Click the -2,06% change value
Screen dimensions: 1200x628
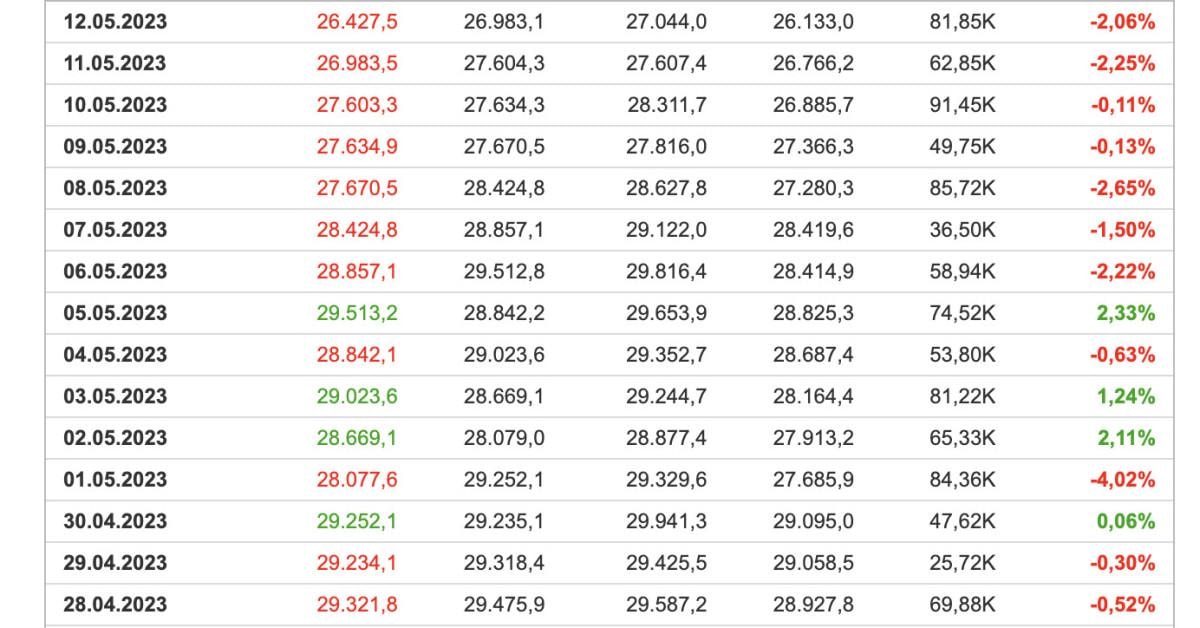pyautogui.click(x=1122, y=22)
